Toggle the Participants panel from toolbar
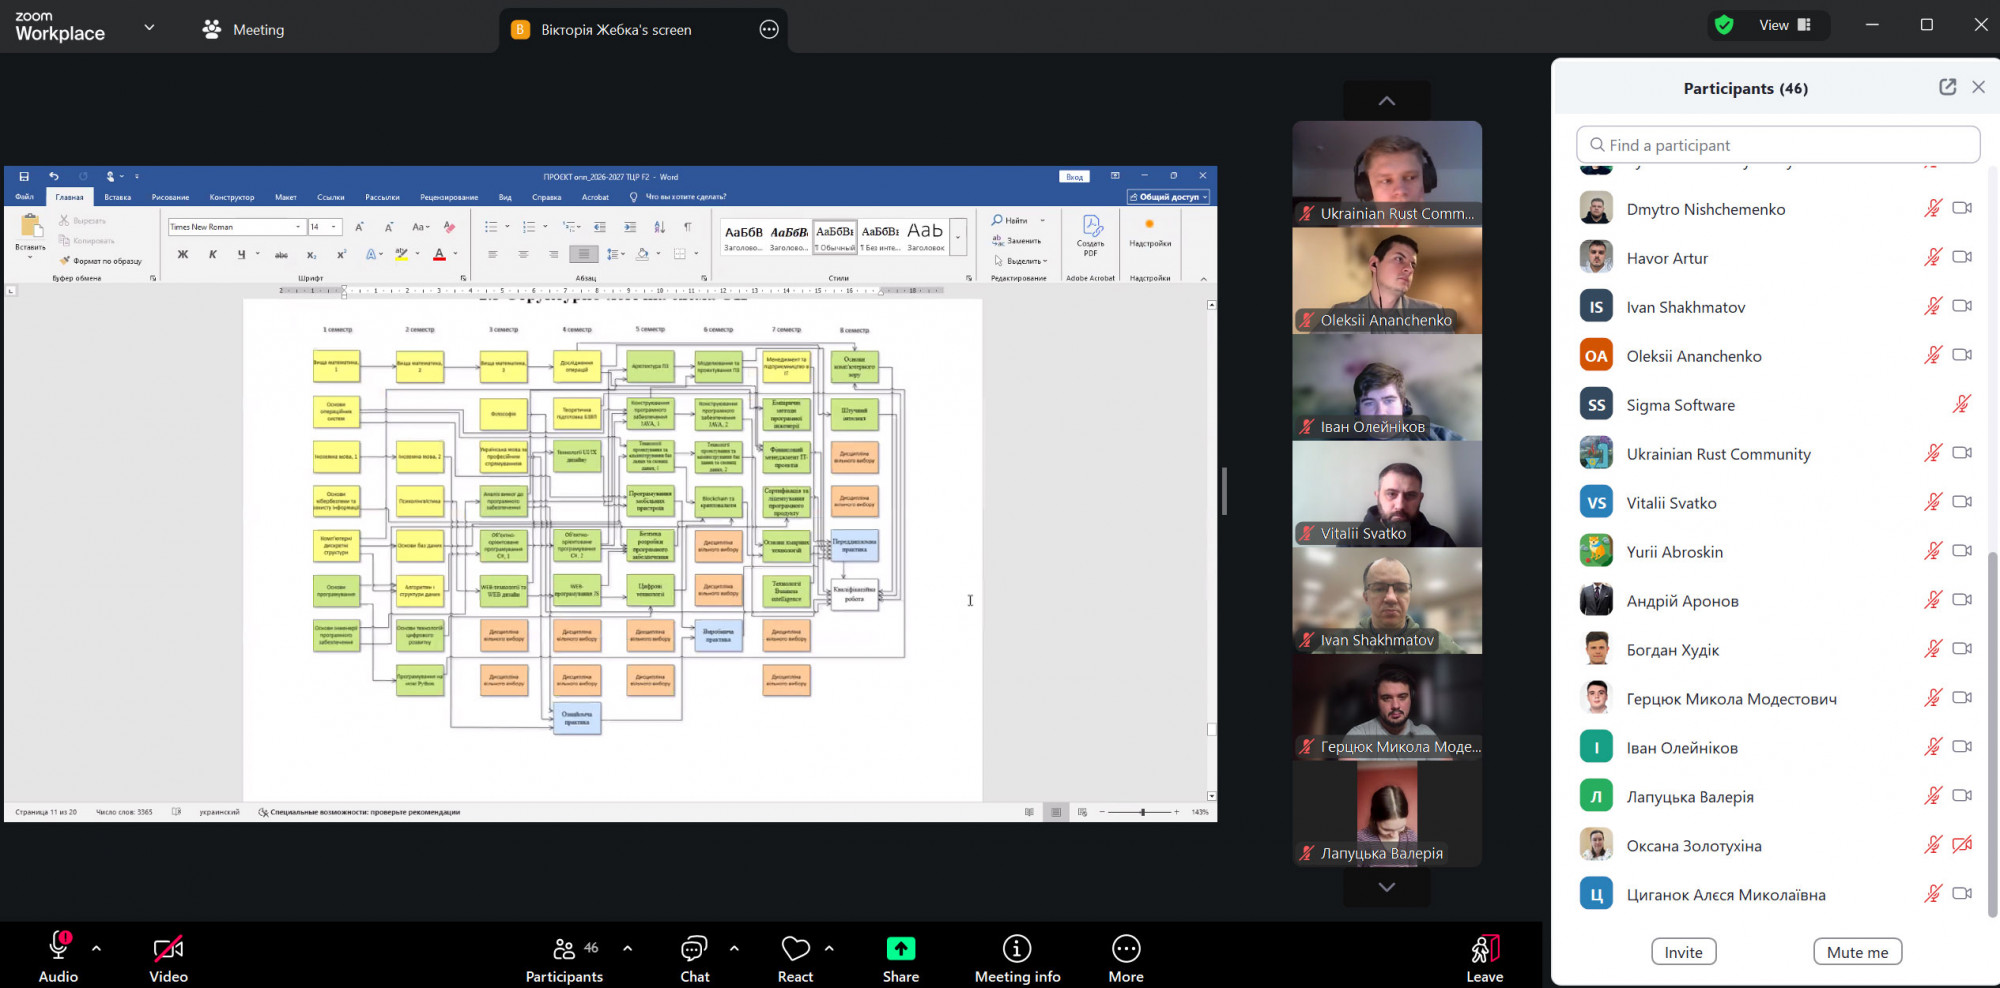The image size is (2000, 988). (565, 949)
